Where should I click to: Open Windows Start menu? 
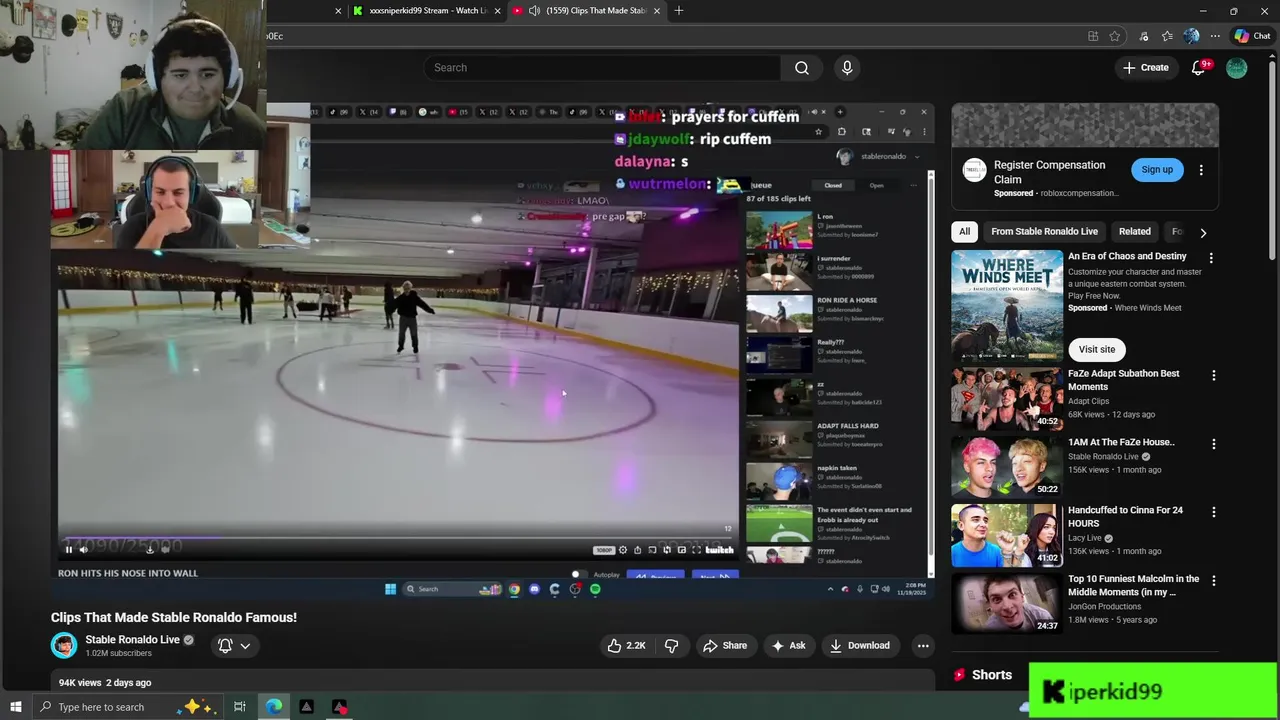tap(15, 707)
